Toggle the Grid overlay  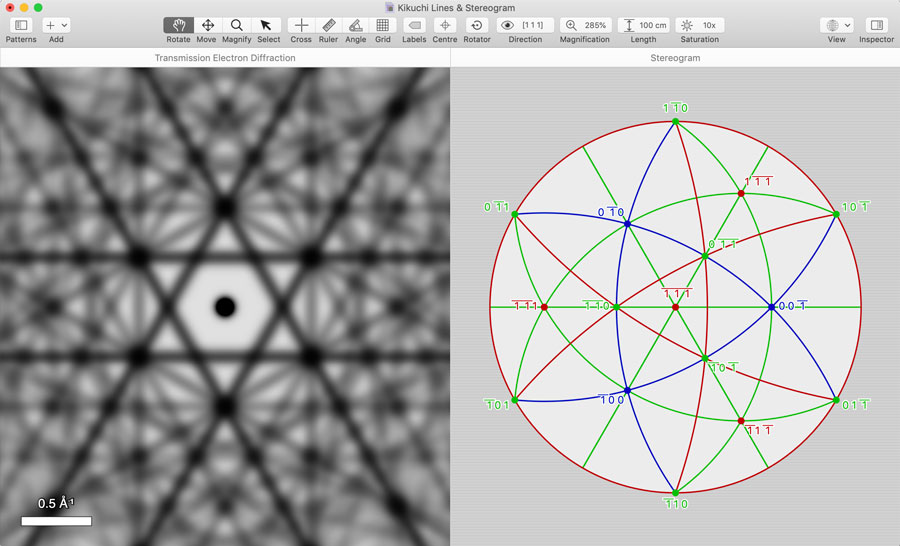383,25
